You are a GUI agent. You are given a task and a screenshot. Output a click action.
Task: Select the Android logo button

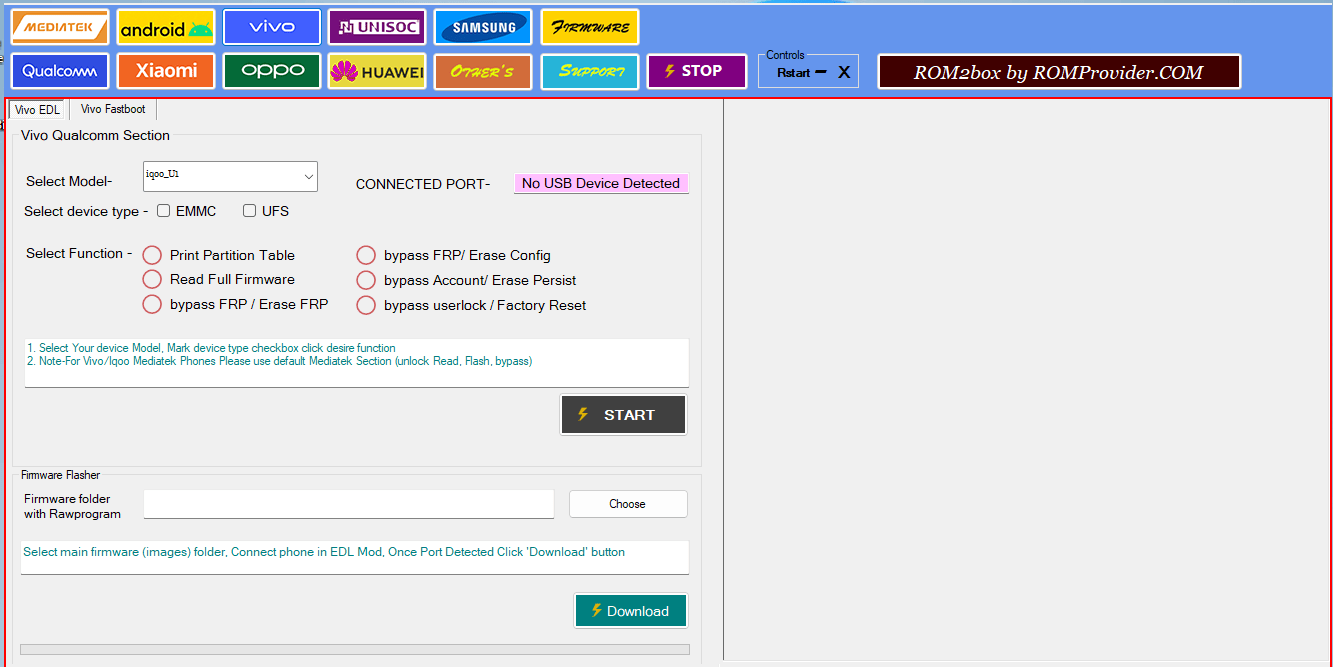tap(166, 27)
